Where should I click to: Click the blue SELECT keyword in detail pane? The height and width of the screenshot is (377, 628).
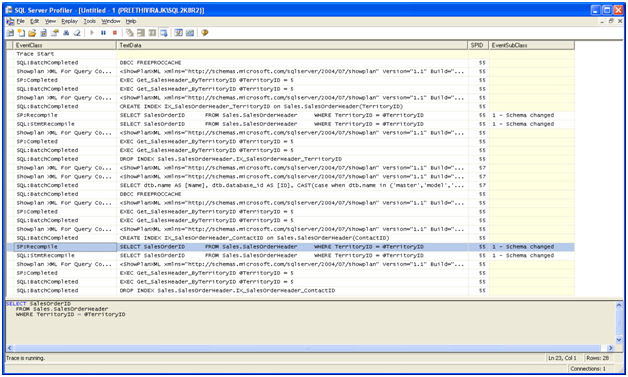[x=16, y=304]
